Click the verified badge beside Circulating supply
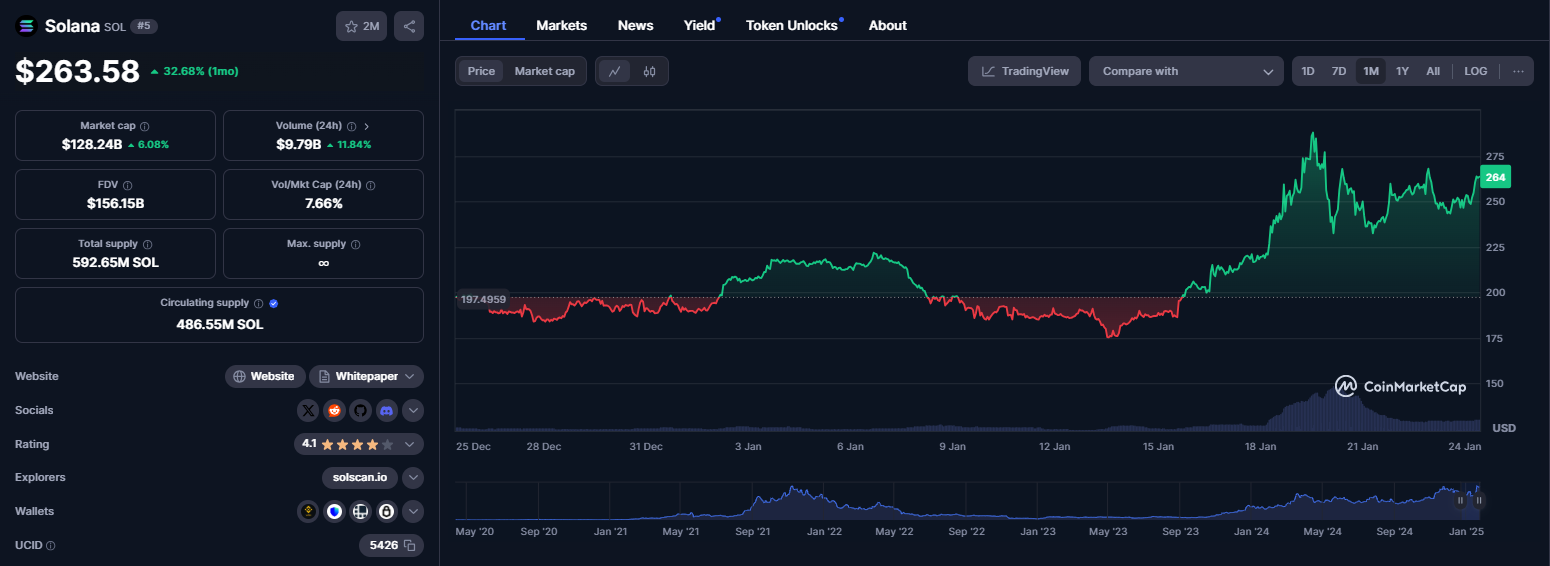Screen dimensions: 1550x566 click(273, 303)
